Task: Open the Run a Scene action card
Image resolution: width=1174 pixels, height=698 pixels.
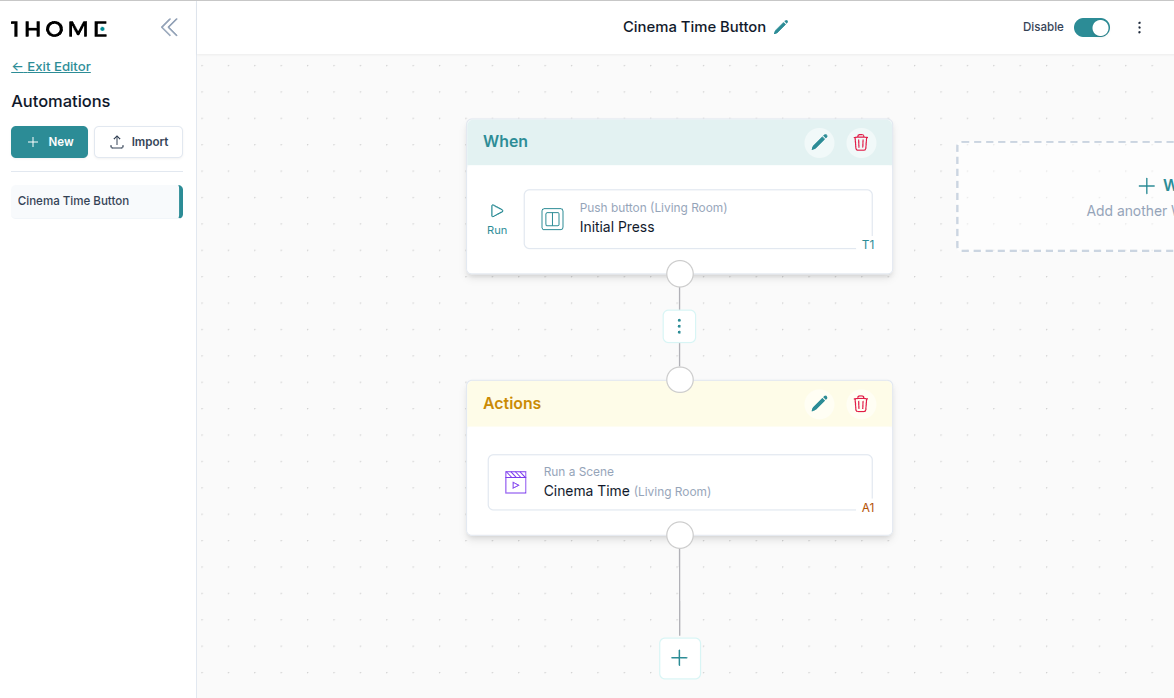Action: point(679,482)
